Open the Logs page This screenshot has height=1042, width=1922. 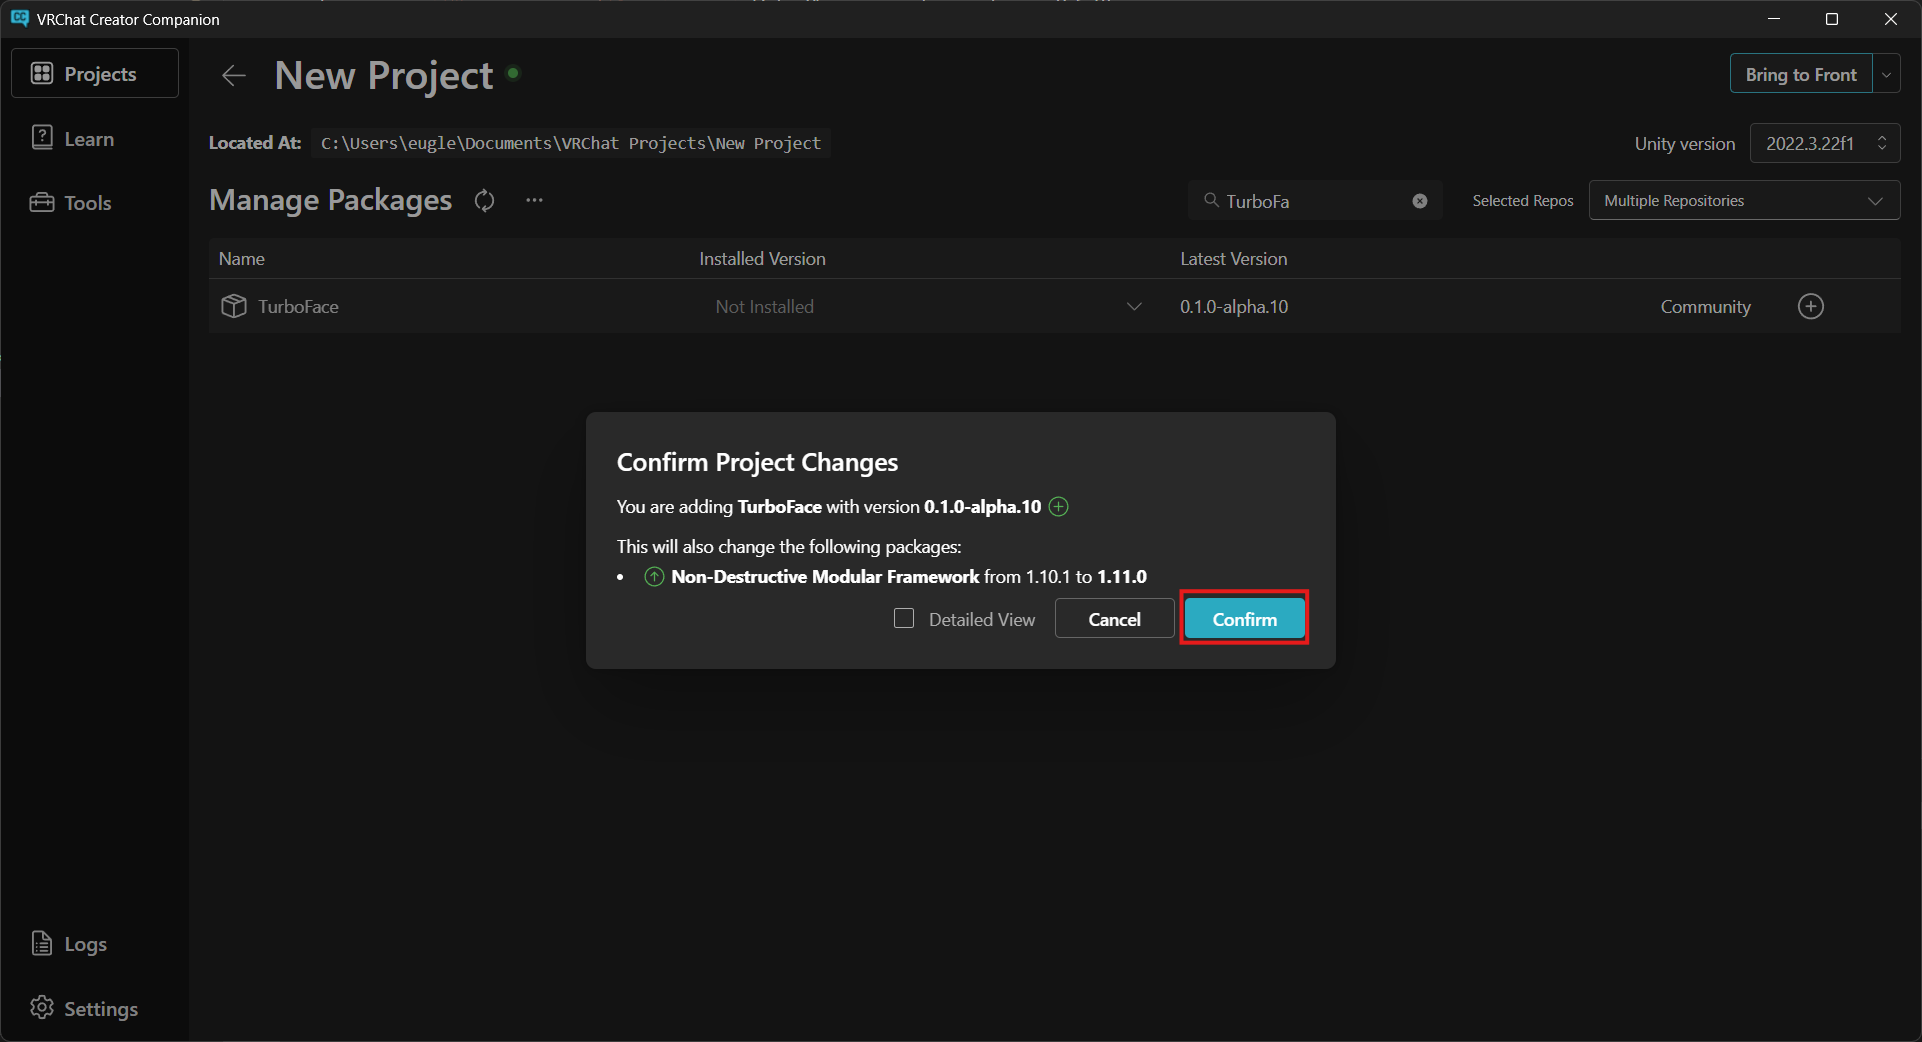pos(69,944)
